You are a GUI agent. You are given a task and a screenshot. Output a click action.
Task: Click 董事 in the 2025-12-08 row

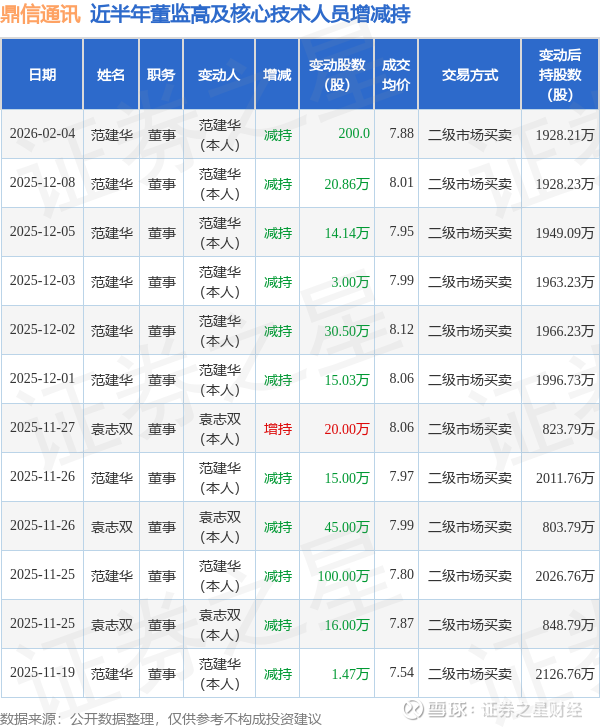tap(162, 184)
